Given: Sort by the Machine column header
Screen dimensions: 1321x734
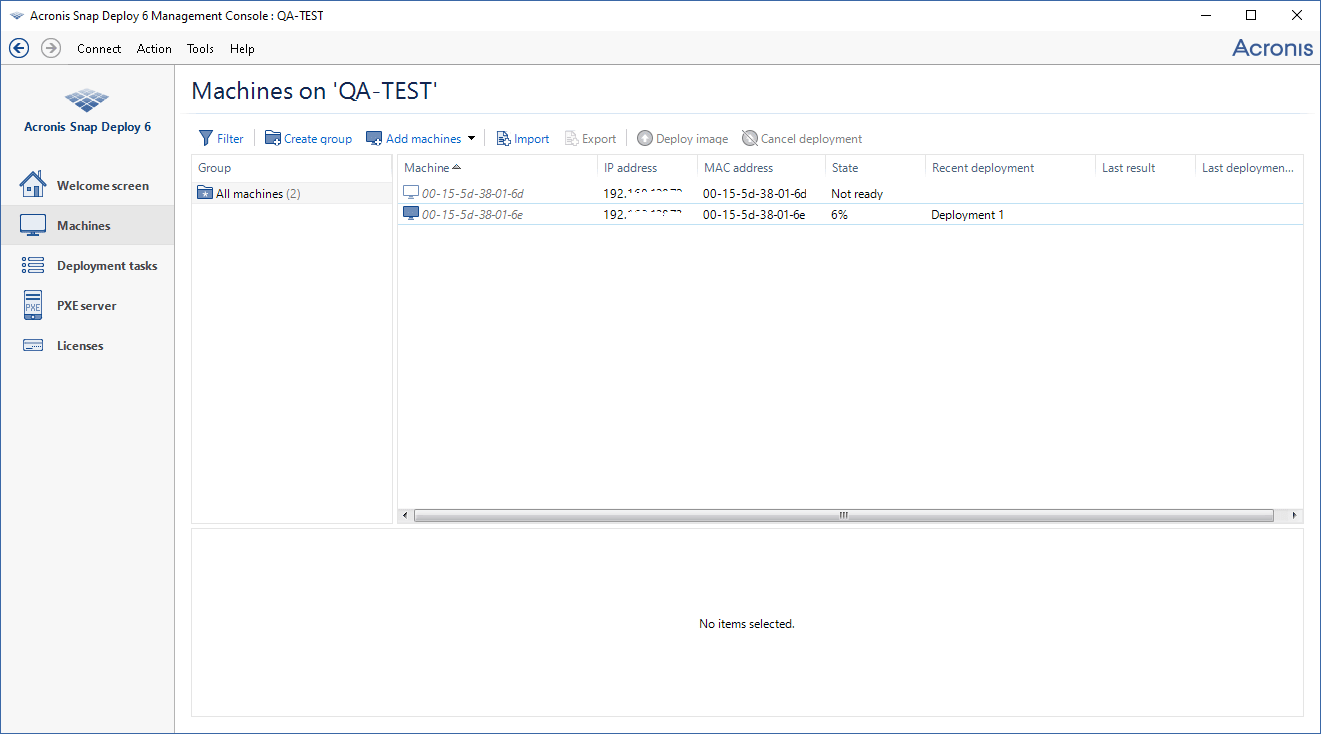Looking at the screenshot, I should [427, 168].
